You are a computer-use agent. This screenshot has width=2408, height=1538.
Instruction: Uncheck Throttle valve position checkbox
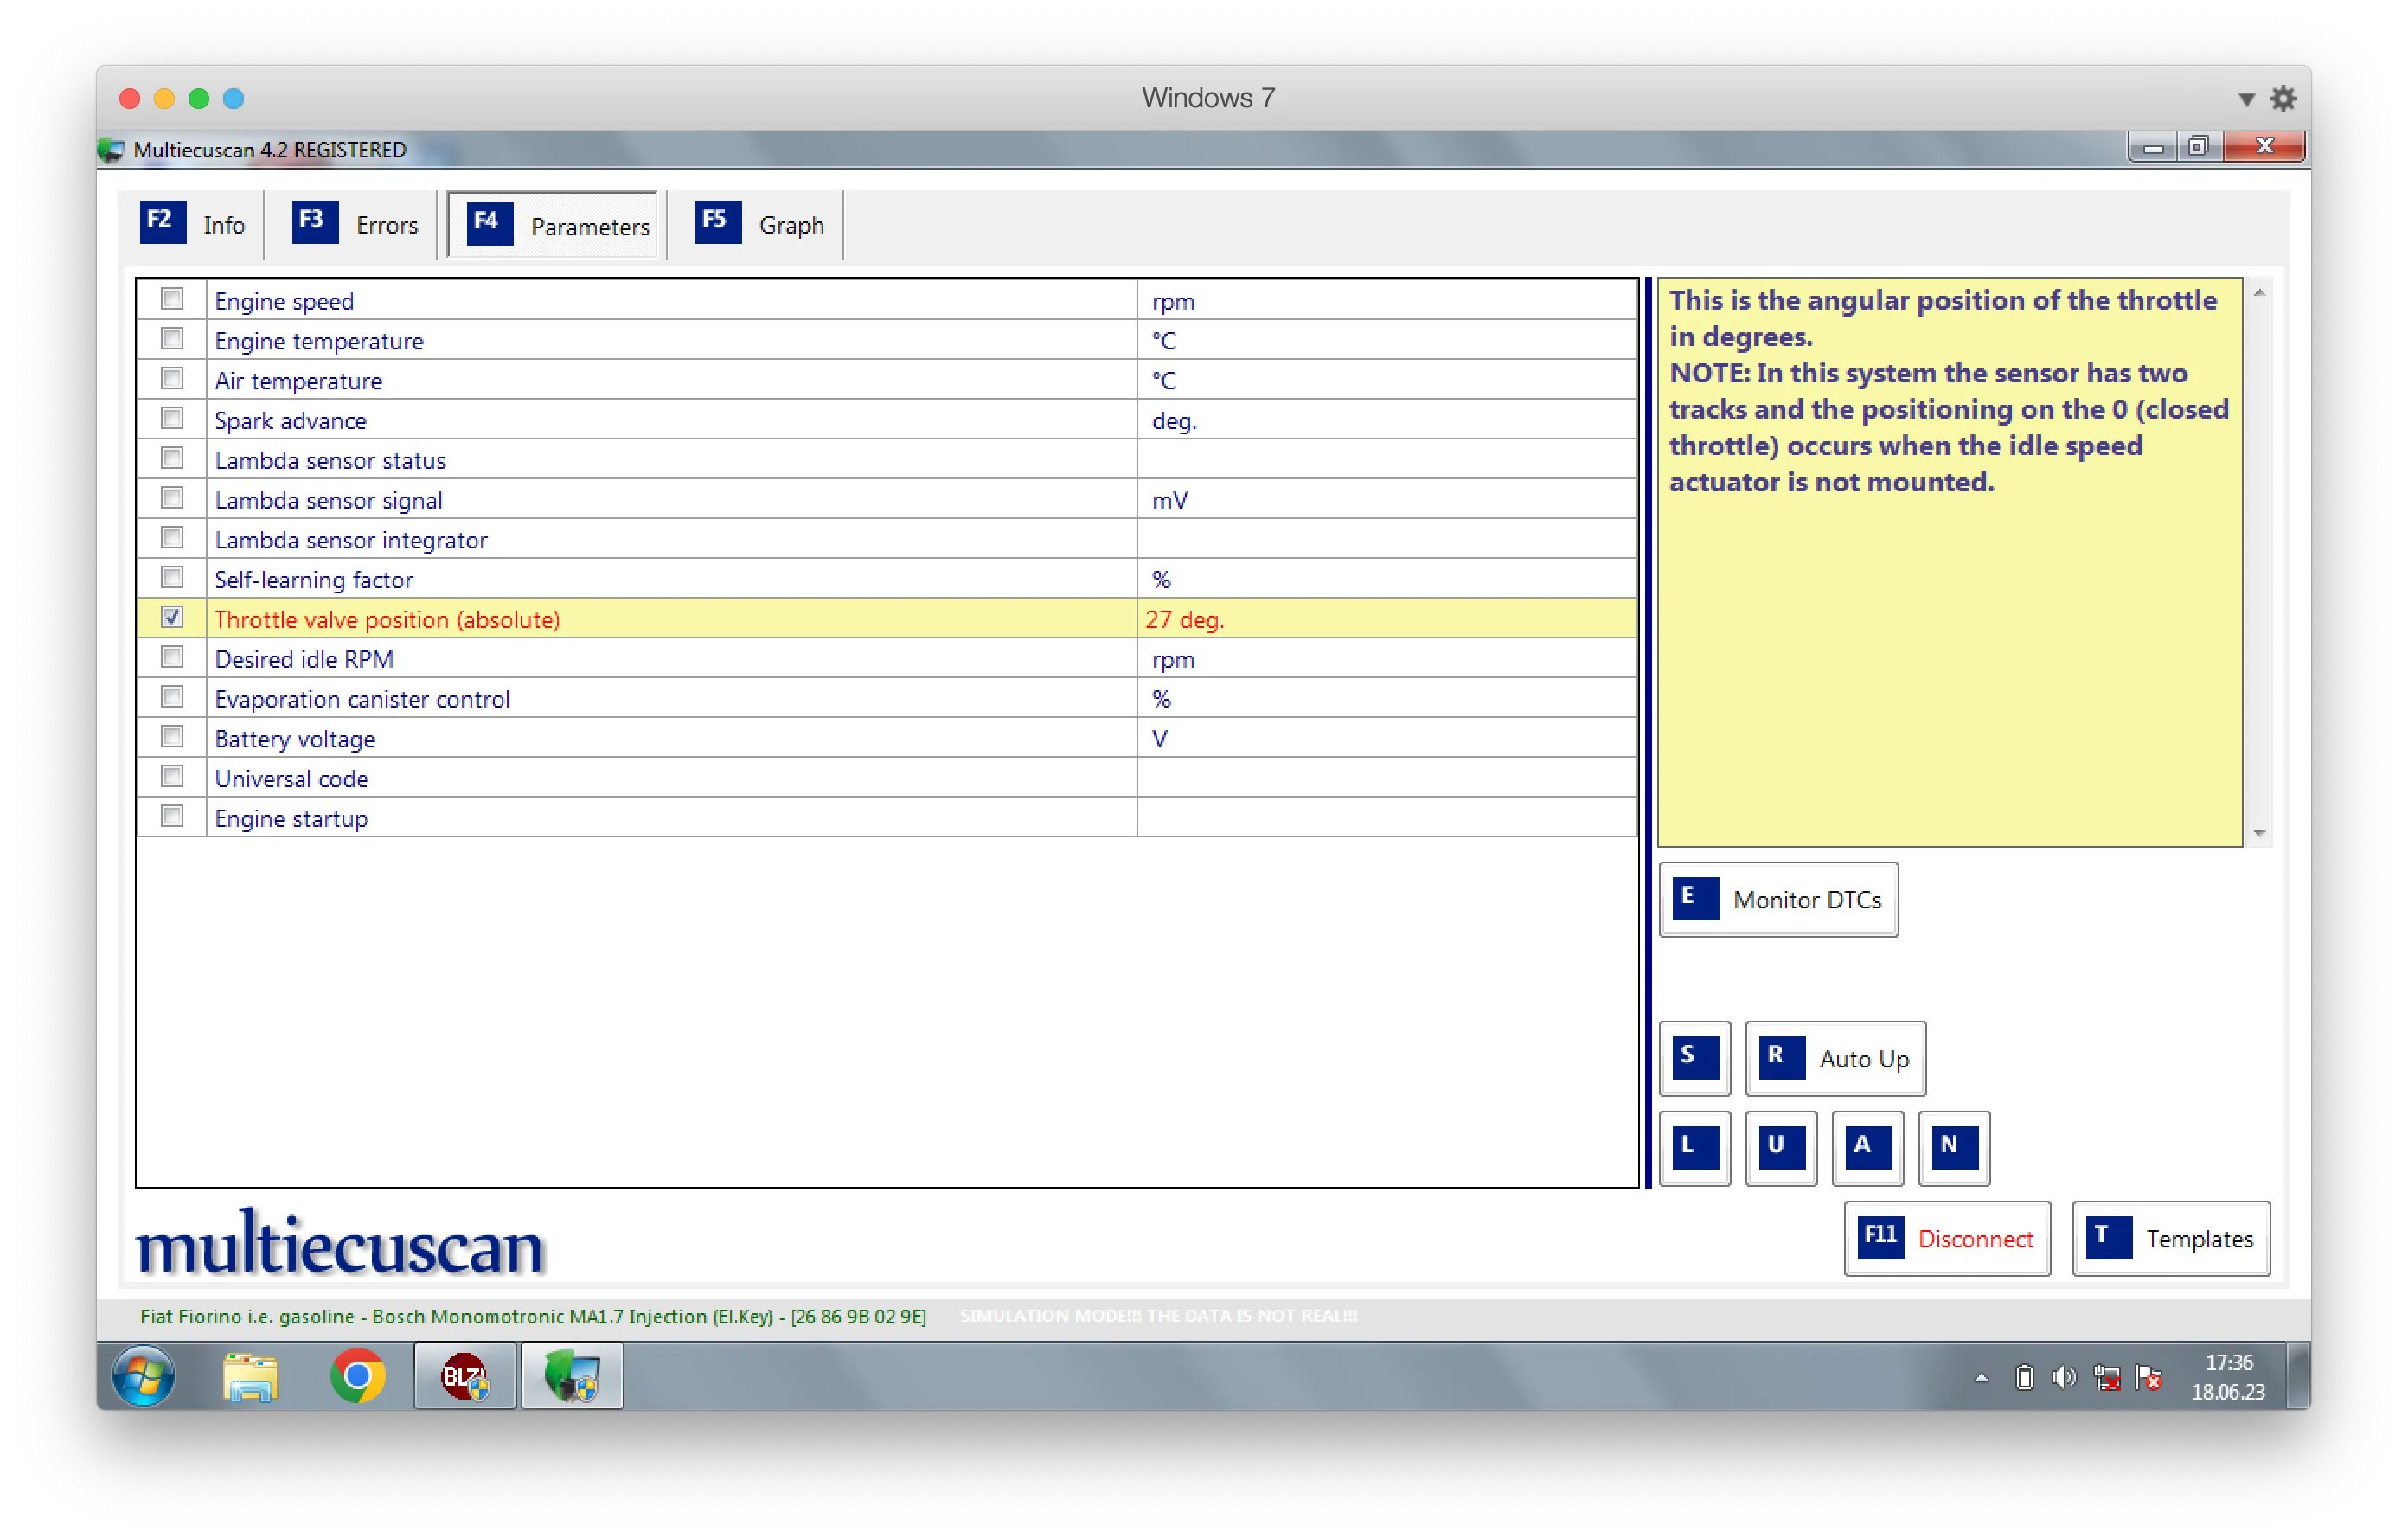click(x=172, y=617)
